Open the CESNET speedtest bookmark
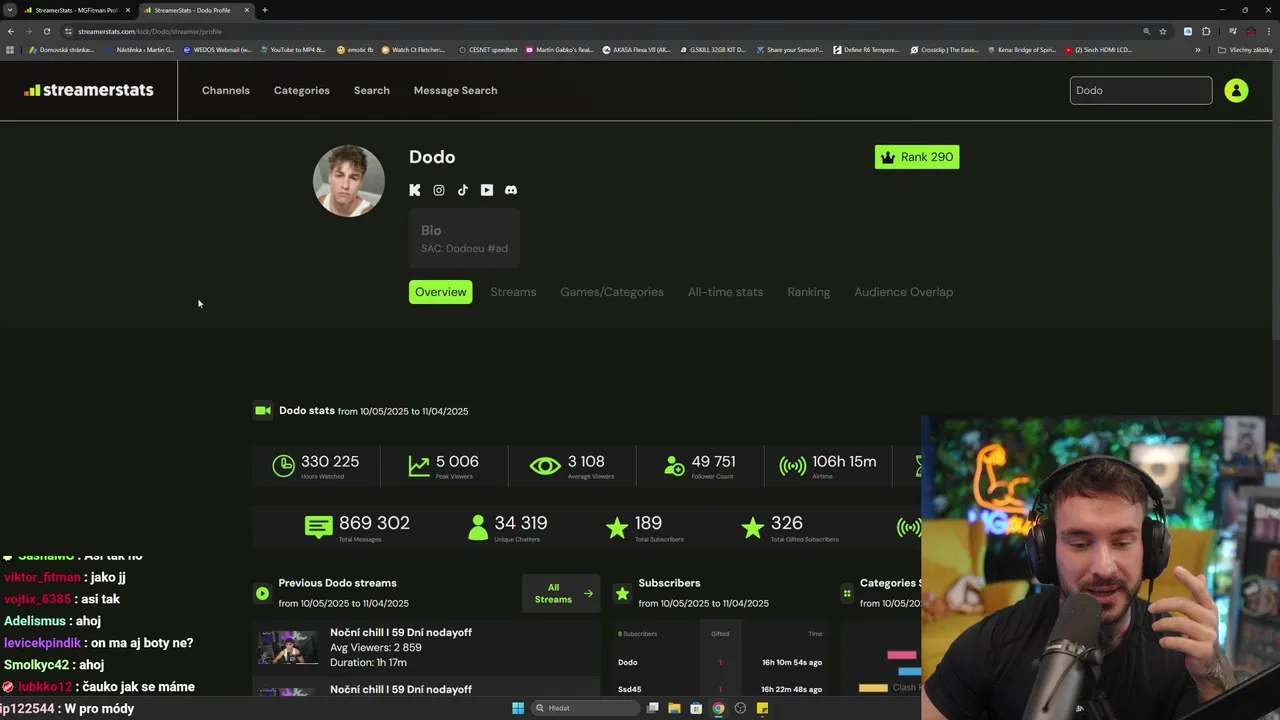Viewport: 1280px width, 720px height. [488, 50]
